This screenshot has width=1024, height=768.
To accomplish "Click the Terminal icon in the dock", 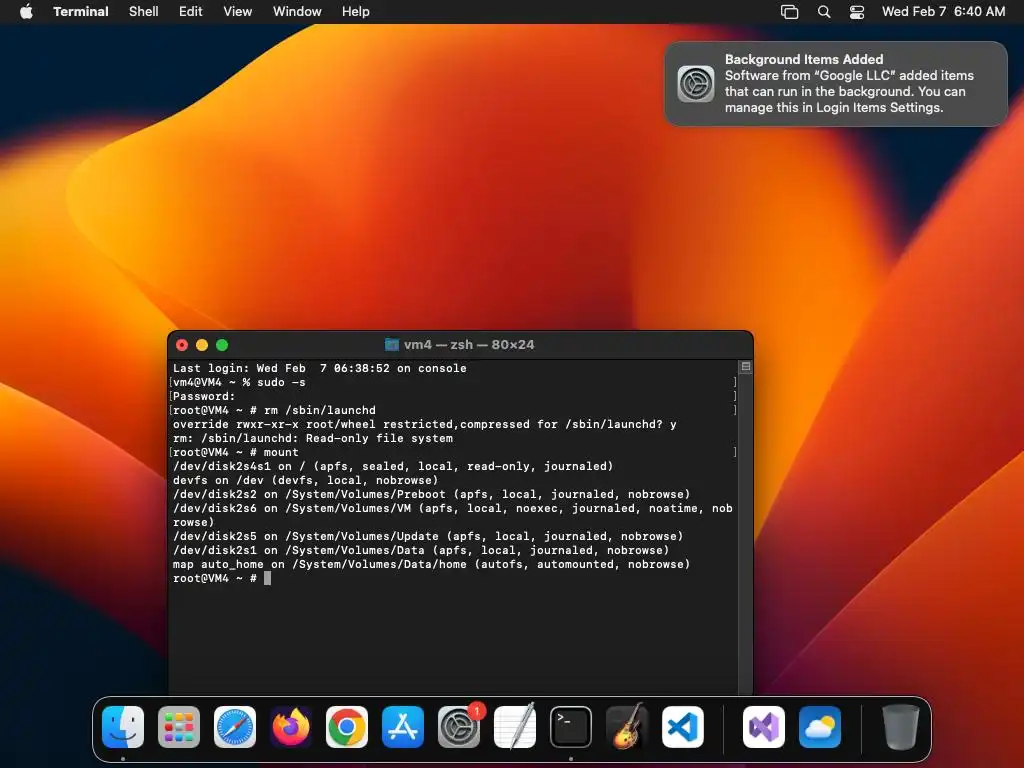I will tap(571, 727).
